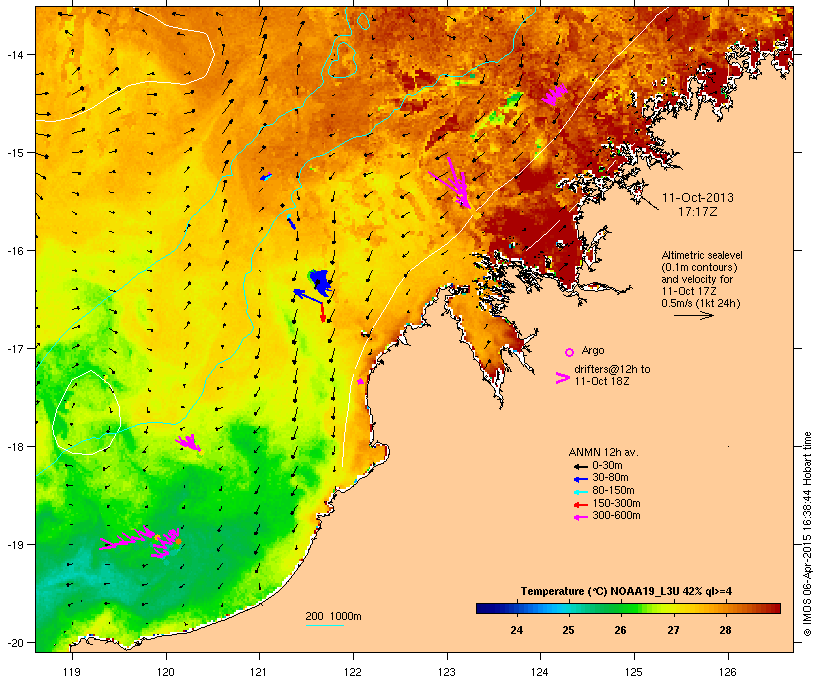Image resolution: width=820 pixels, height=680 pixels.
Task: Click the latitude axis label -17
Action: [14, 348]
